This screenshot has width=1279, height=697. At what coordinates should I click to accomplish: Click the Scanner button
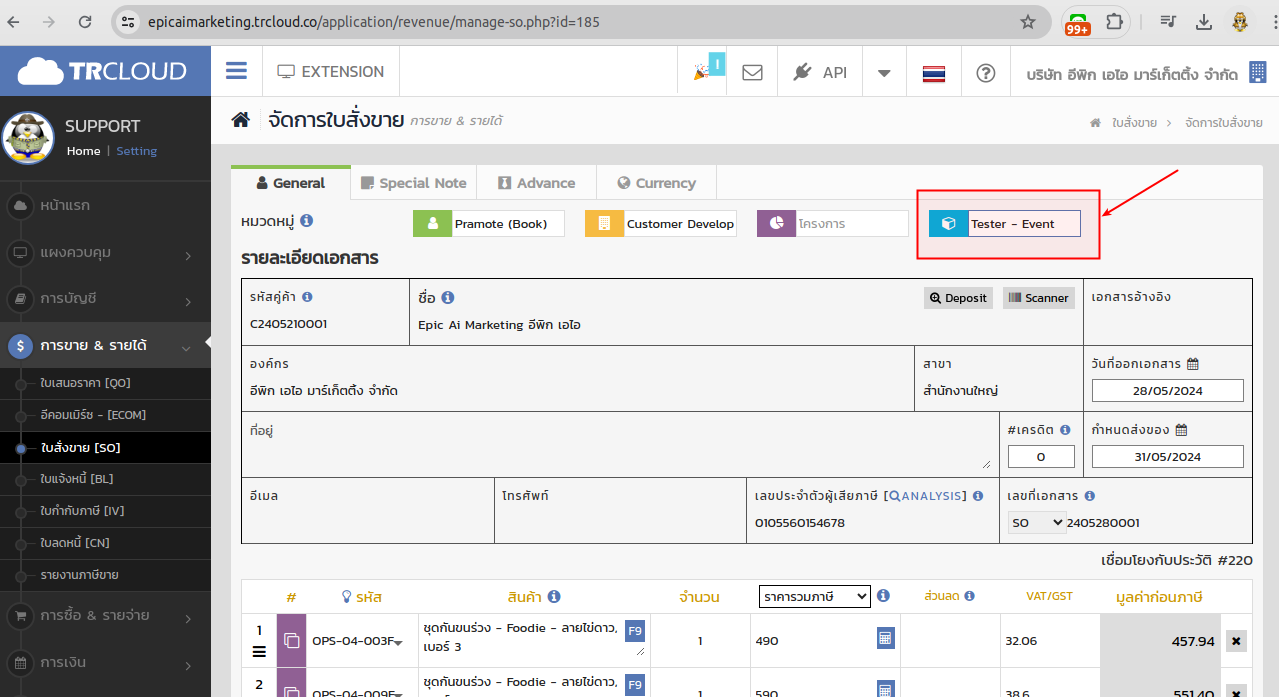click(1039, 298)
